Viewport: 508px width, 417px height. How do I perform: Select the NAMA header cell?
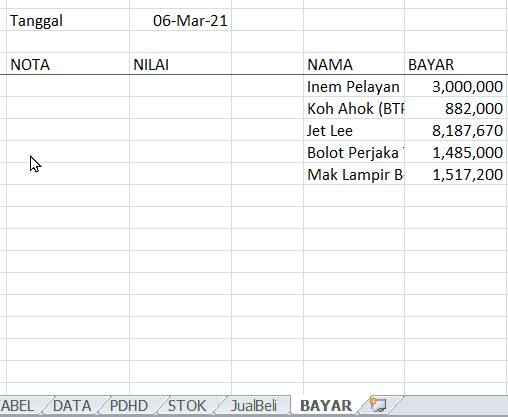pyautogui.click(x=354, y=64)
